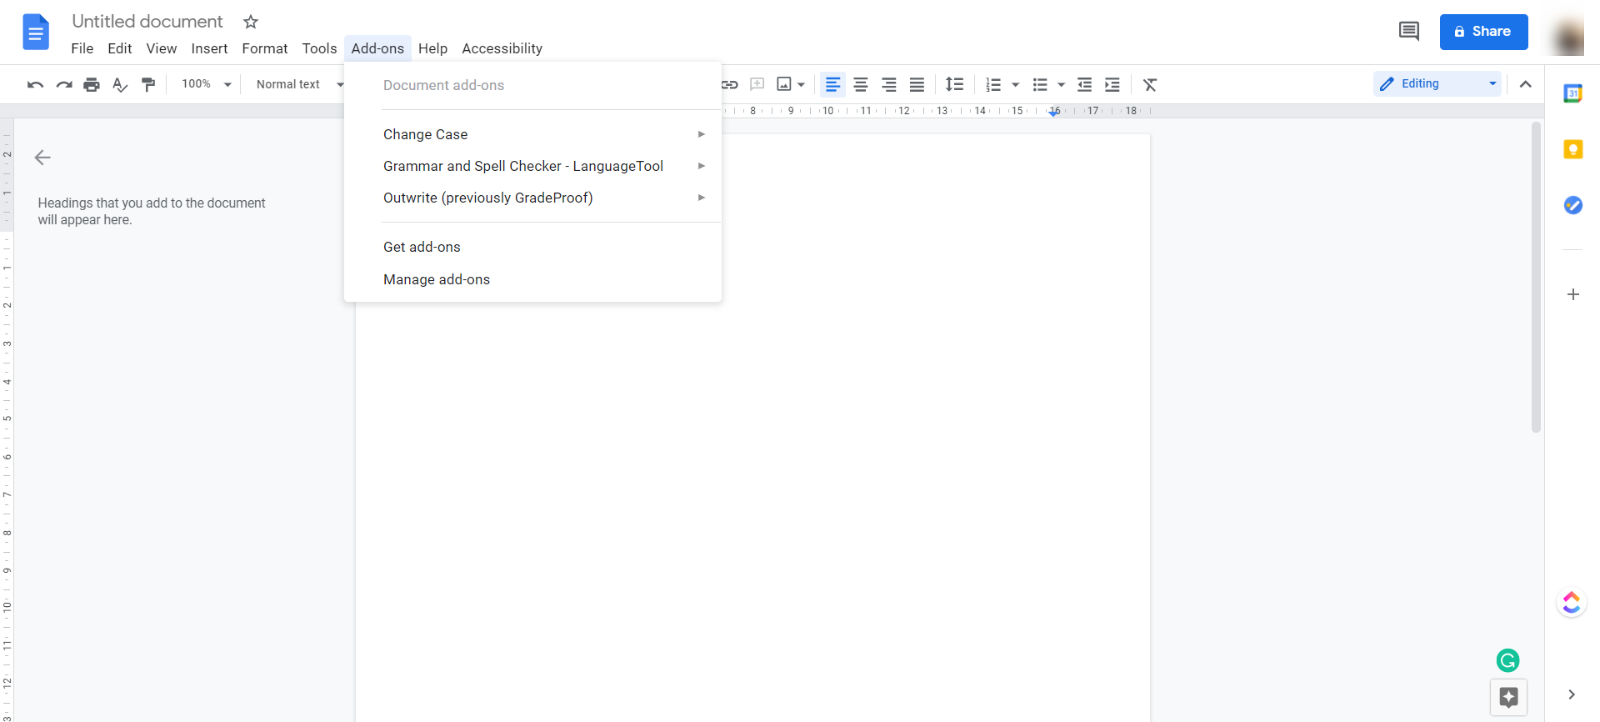Hide the menus with up chevron
1600x722 pixels.
(x=1525, y=84)
